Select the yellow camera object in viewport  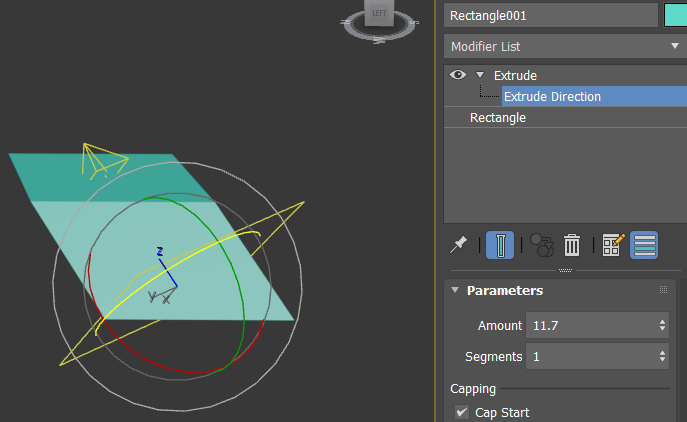point(104,160)
